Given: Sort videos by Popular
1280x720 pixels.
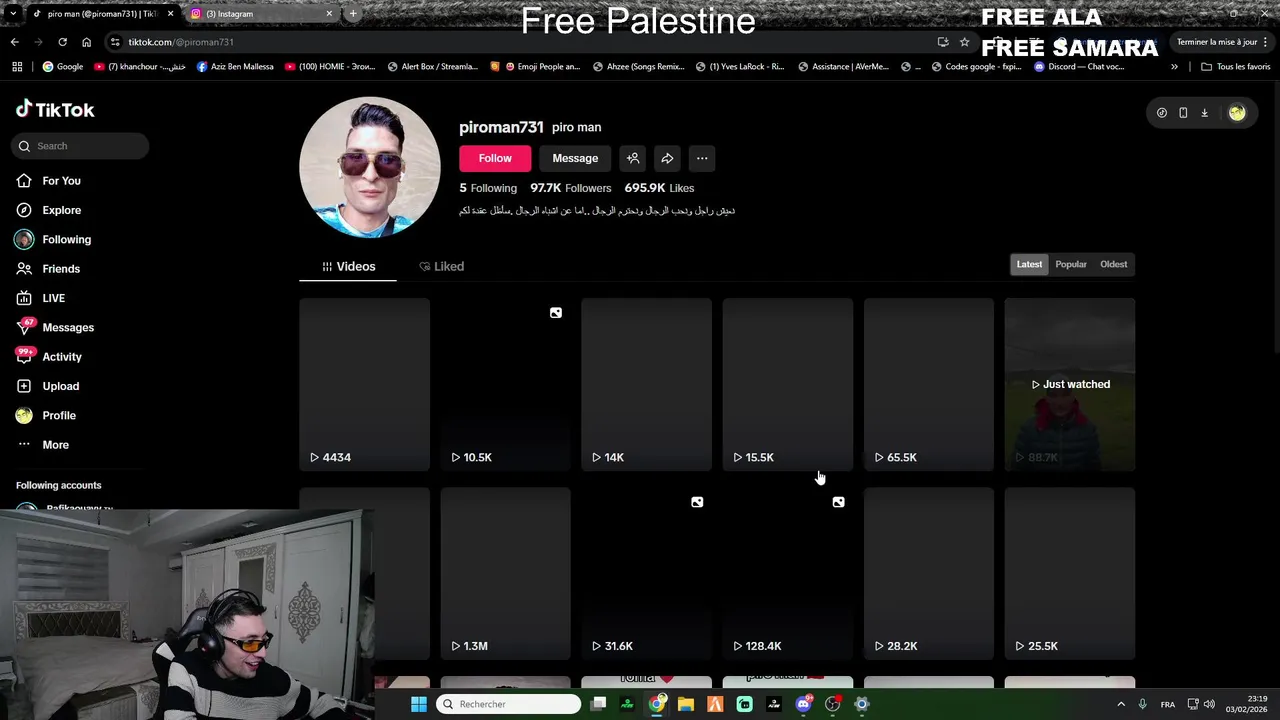Looking at the screenshot, I should [1071, 264].
